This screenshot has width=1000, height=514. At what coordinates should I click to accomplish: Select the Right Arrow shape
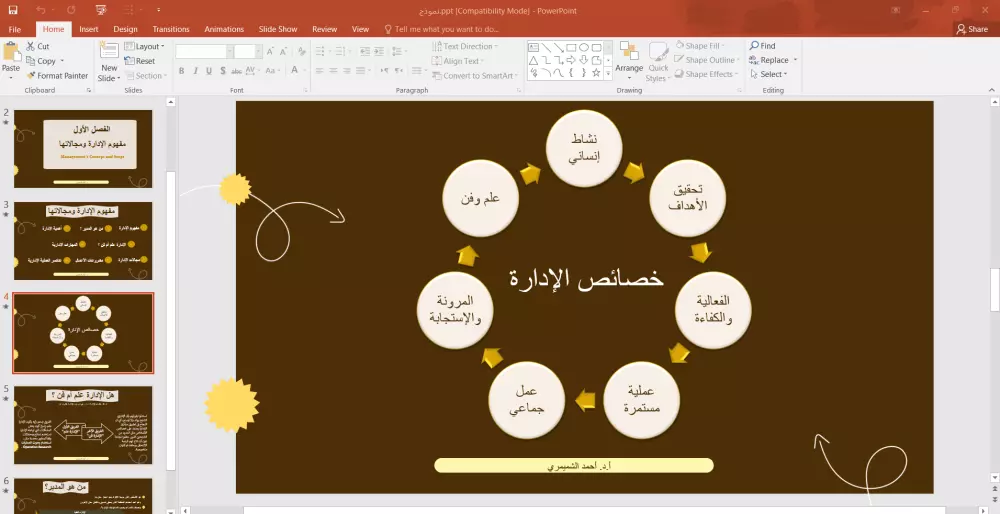[x=571, y=61]
